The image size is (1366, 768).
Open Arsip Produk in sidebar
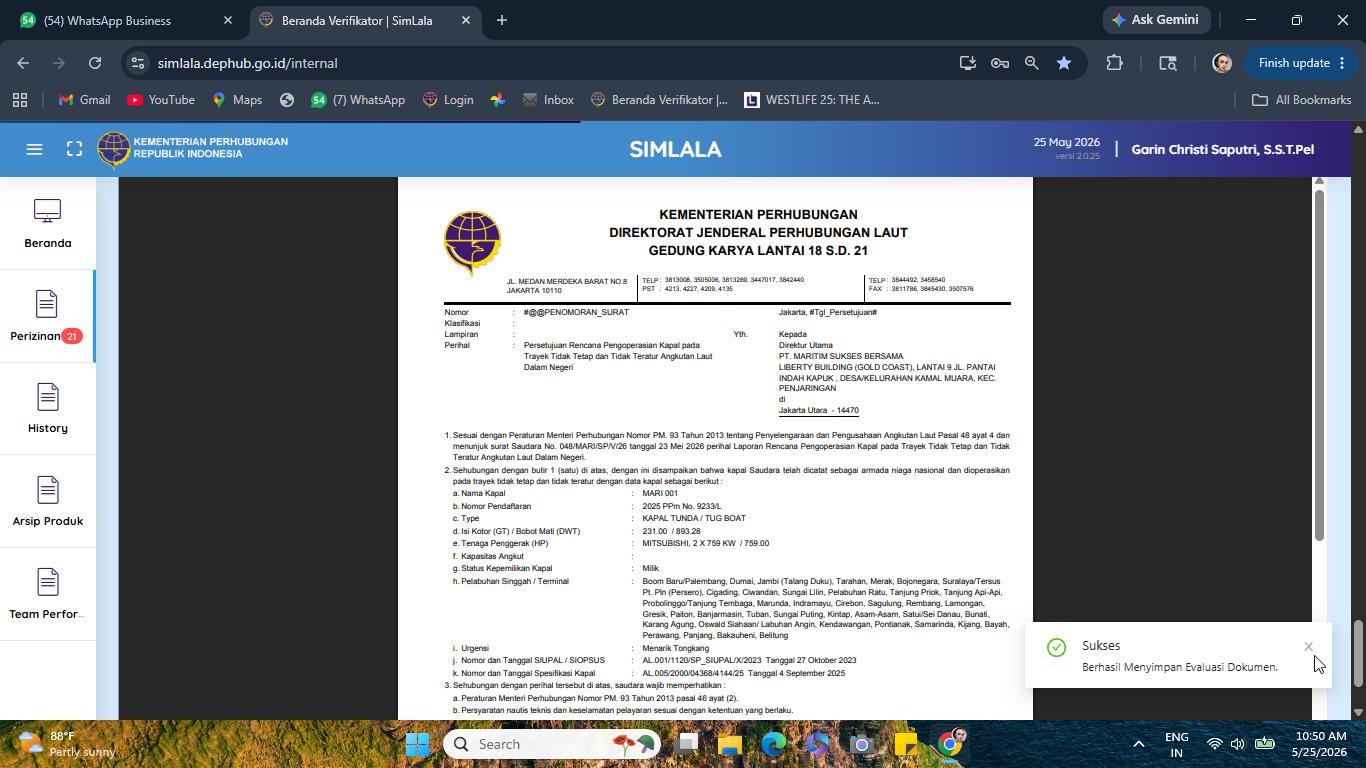pyautogui.click(x=48, y=502)
